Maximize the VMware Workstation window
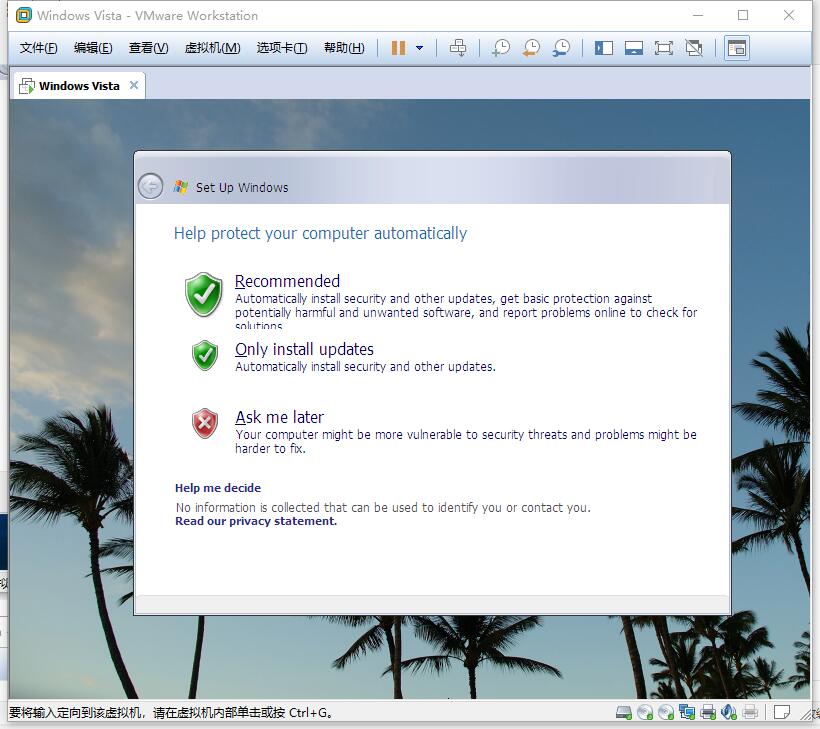820x729 pixels. click(743, 15)
